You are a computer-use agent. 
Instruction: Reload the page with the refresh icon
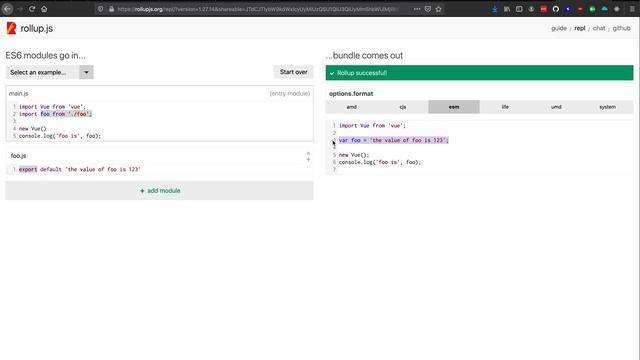(x=32, y=9)
